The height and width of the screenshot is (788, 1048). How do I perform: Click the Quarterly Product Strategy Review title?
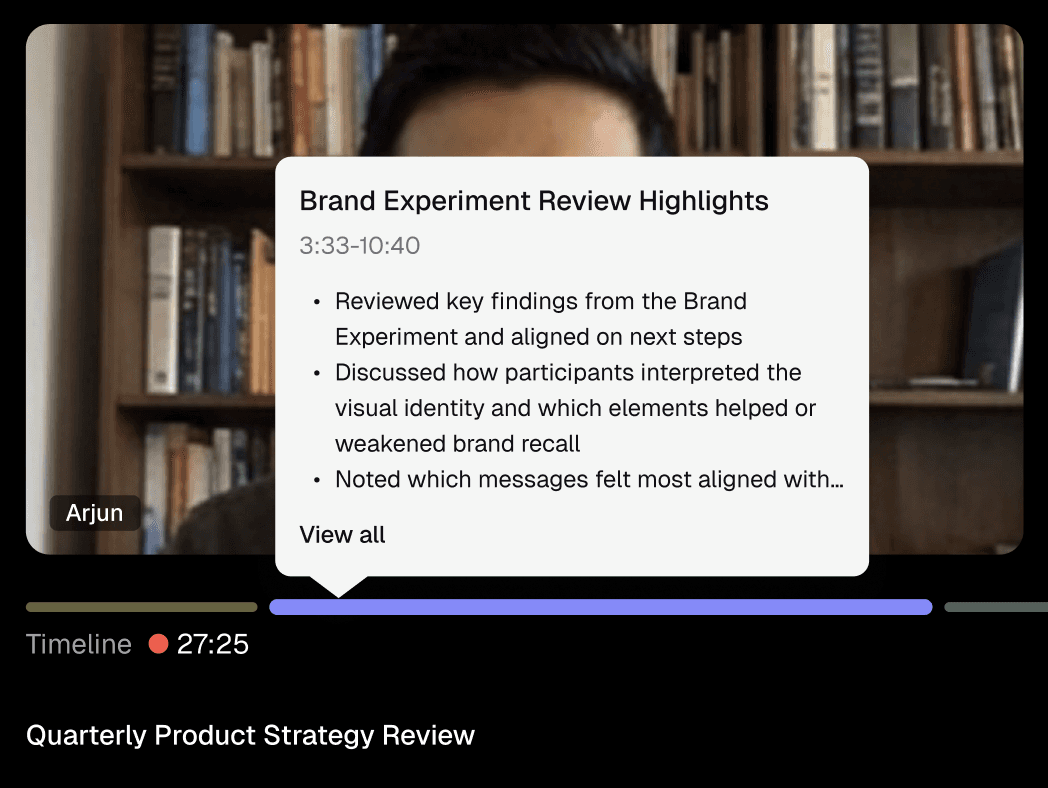click(x=251, y=735)
